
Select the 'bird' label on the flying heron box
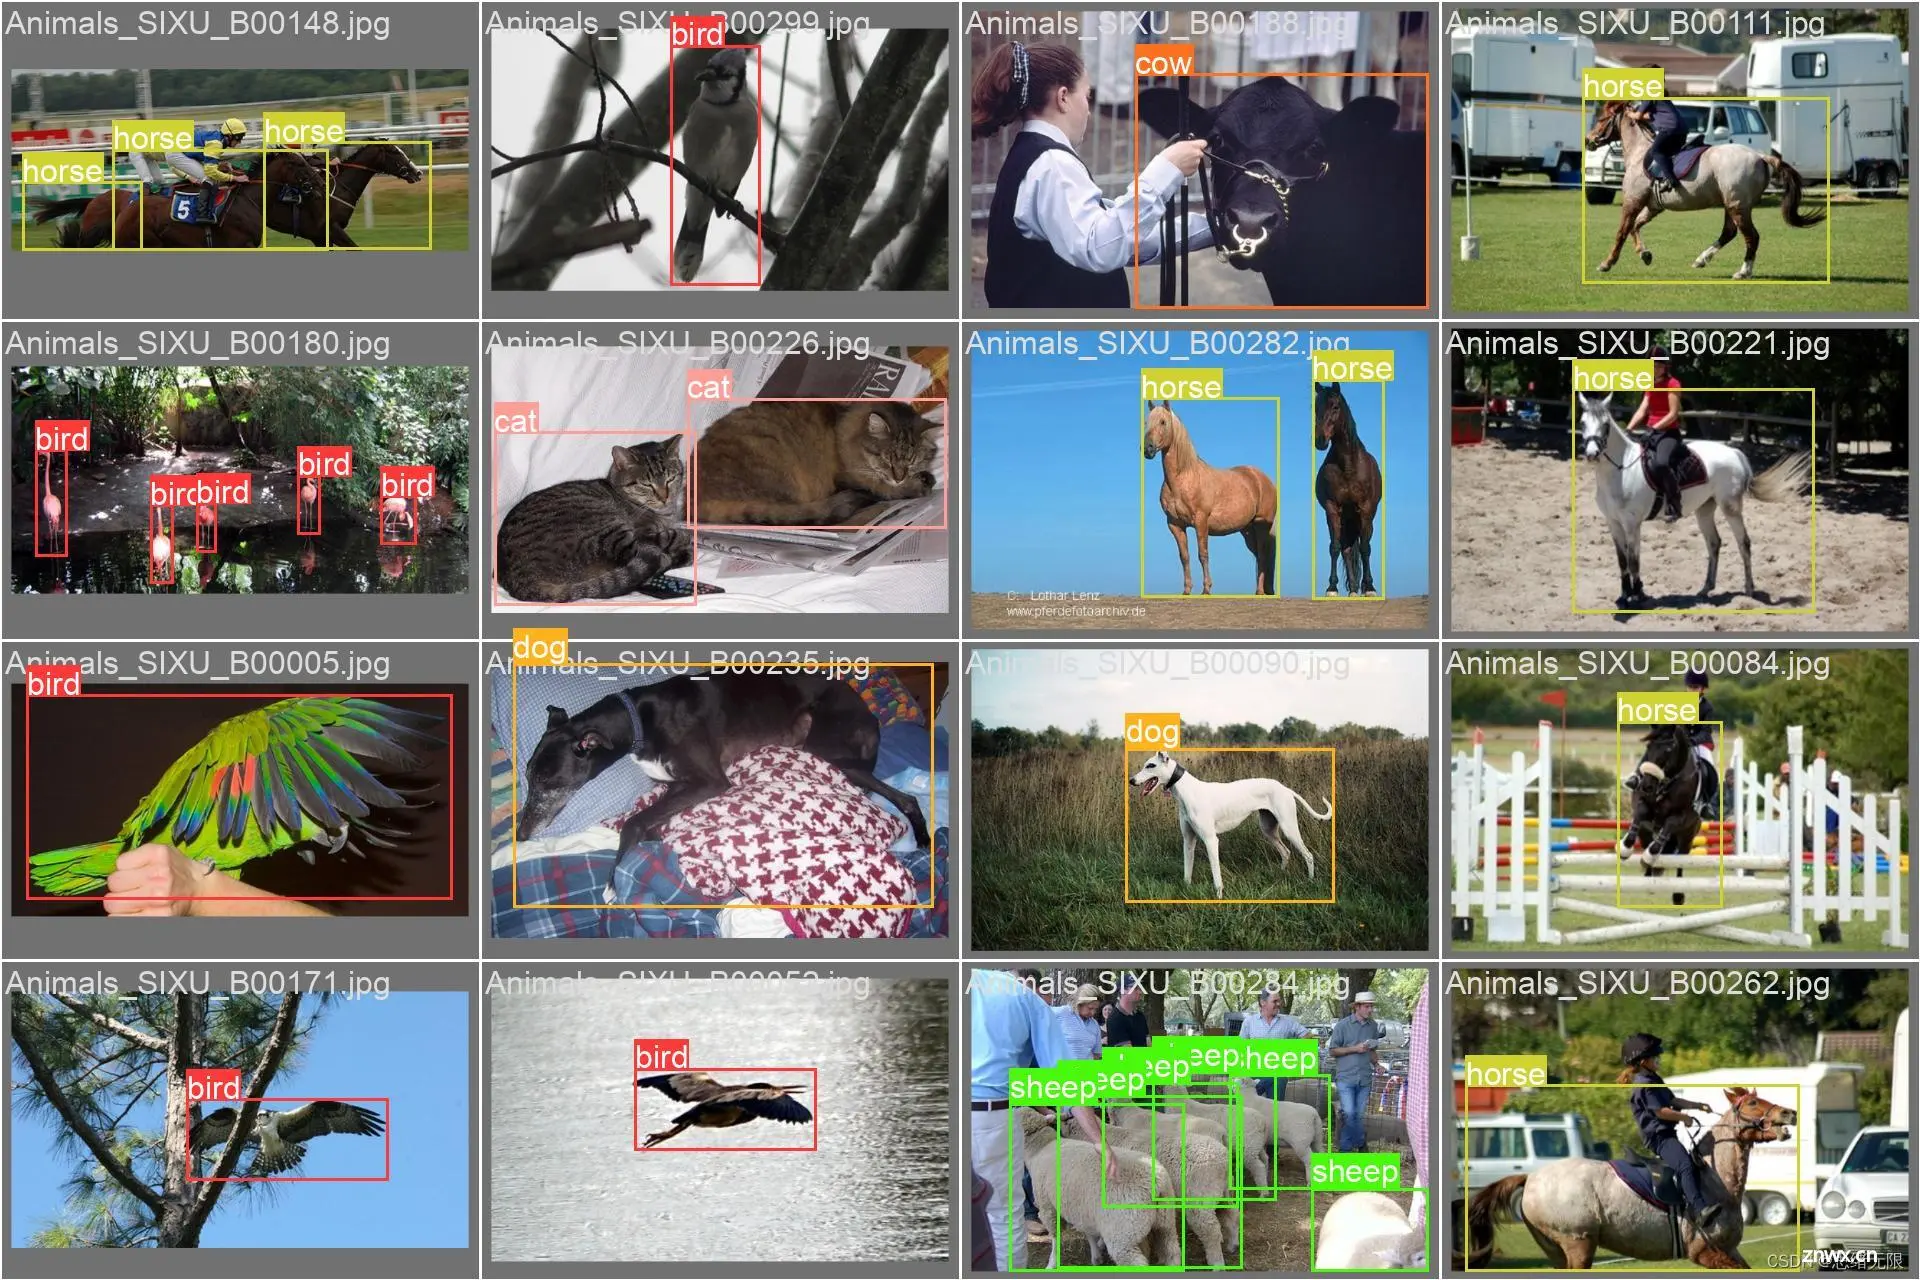point(662,1055)
